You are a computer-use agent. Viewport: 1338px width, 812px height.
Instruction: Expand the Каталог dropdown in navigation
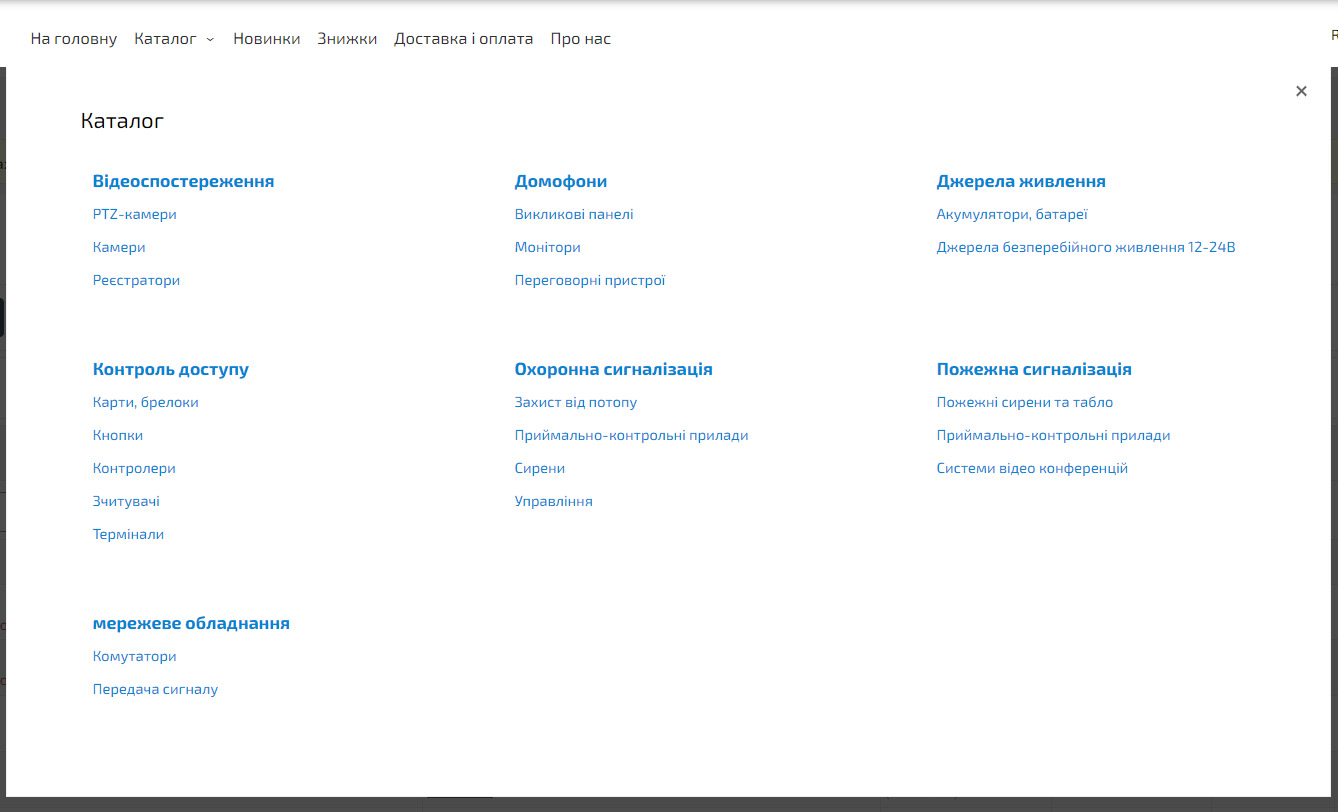174,39
